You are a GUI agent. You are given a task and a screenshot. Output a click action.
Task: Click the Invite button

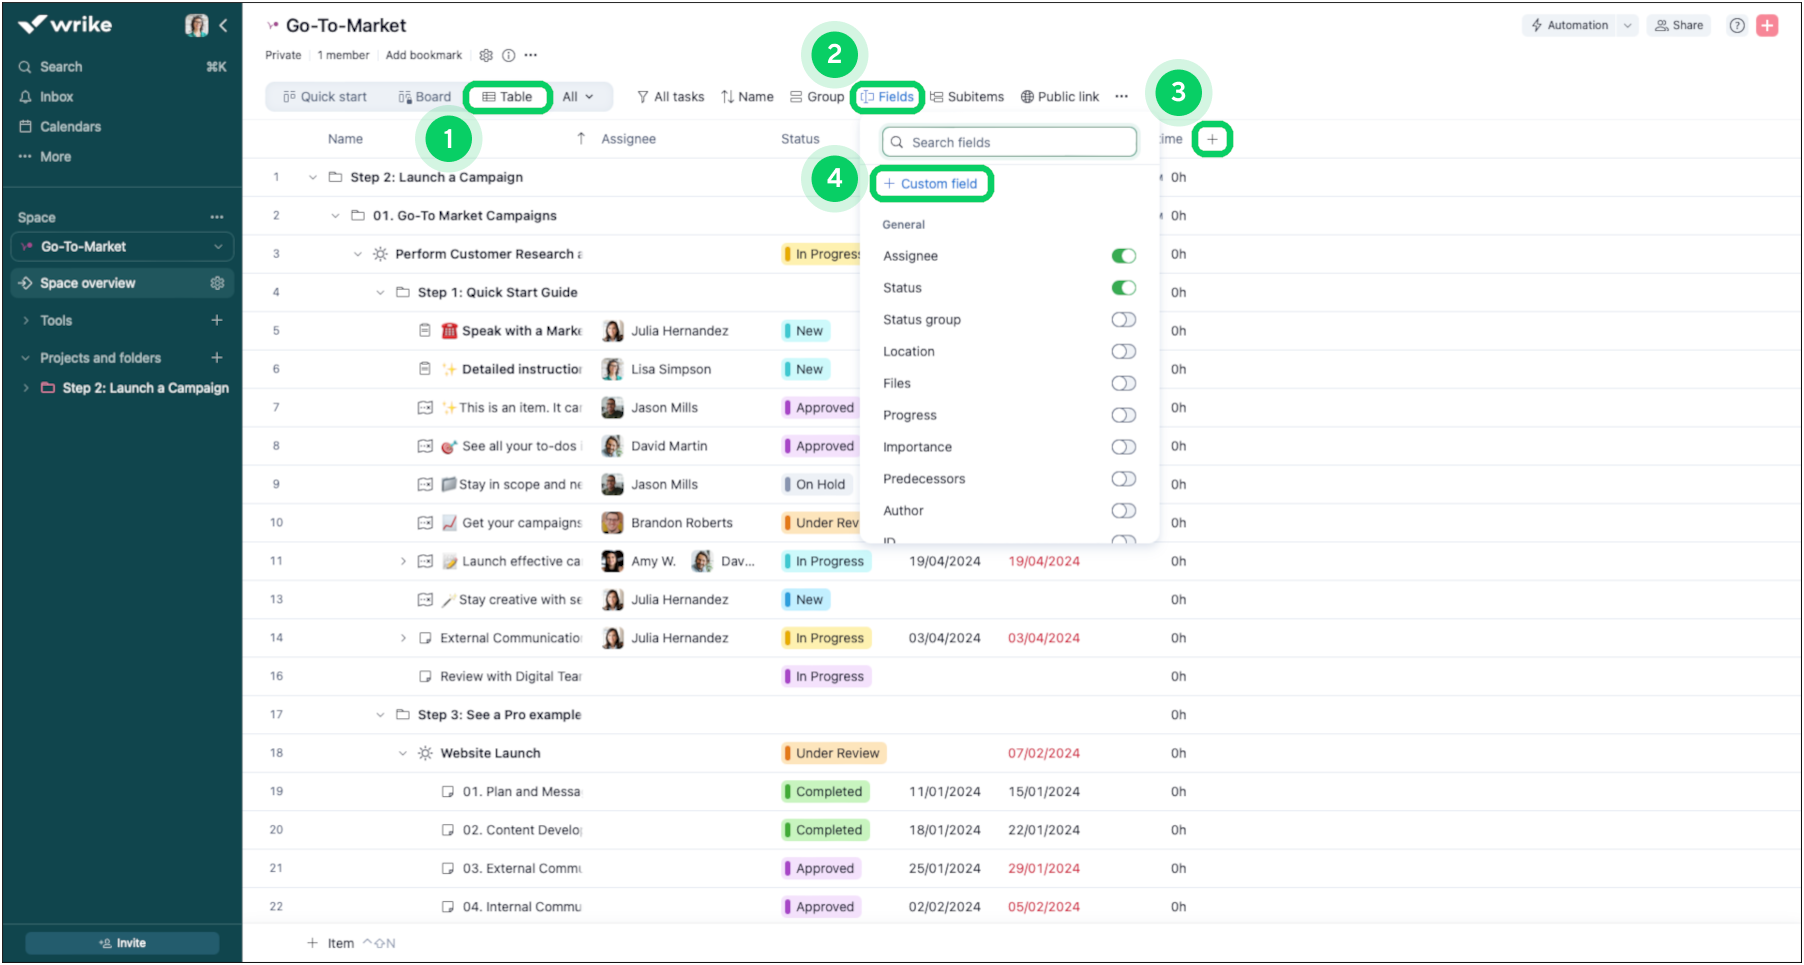pyautogui.click(x=122, y=943)
